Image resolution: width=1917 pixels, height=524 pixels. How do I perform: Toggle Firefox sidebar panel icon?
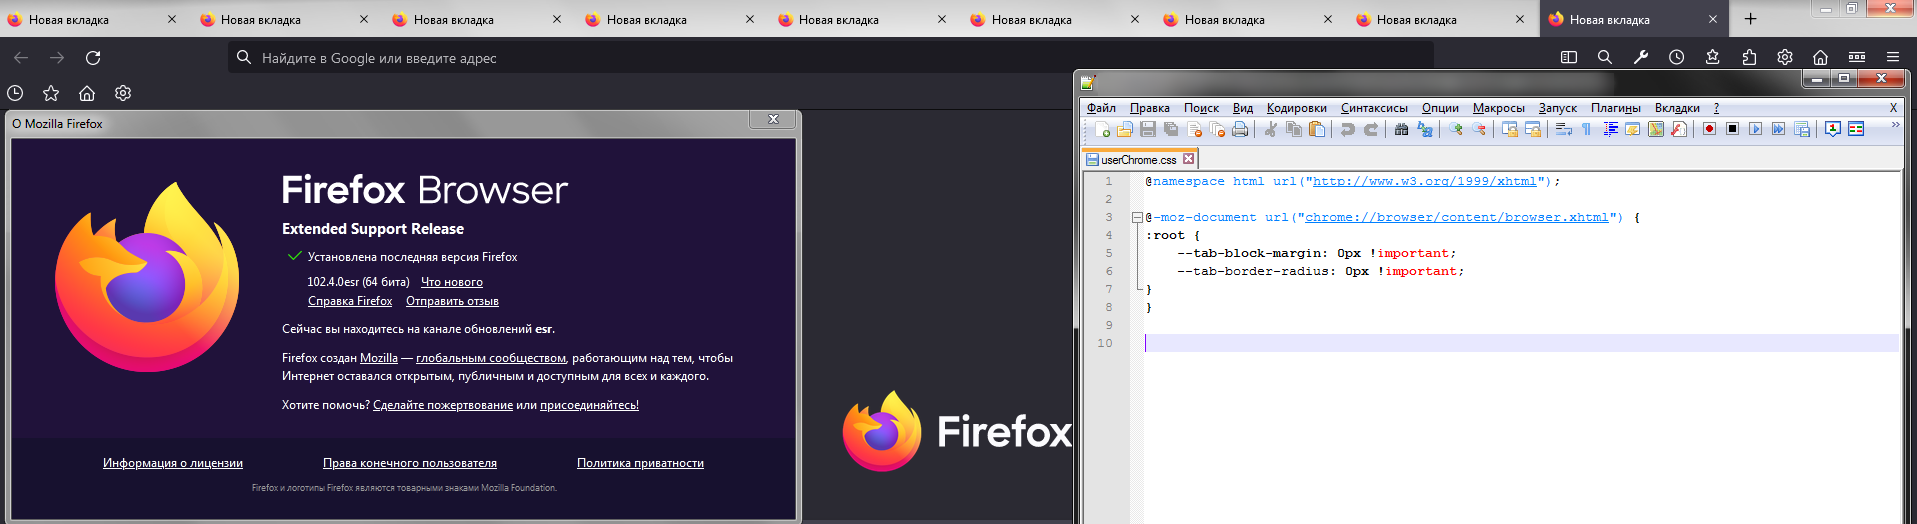1569,57
